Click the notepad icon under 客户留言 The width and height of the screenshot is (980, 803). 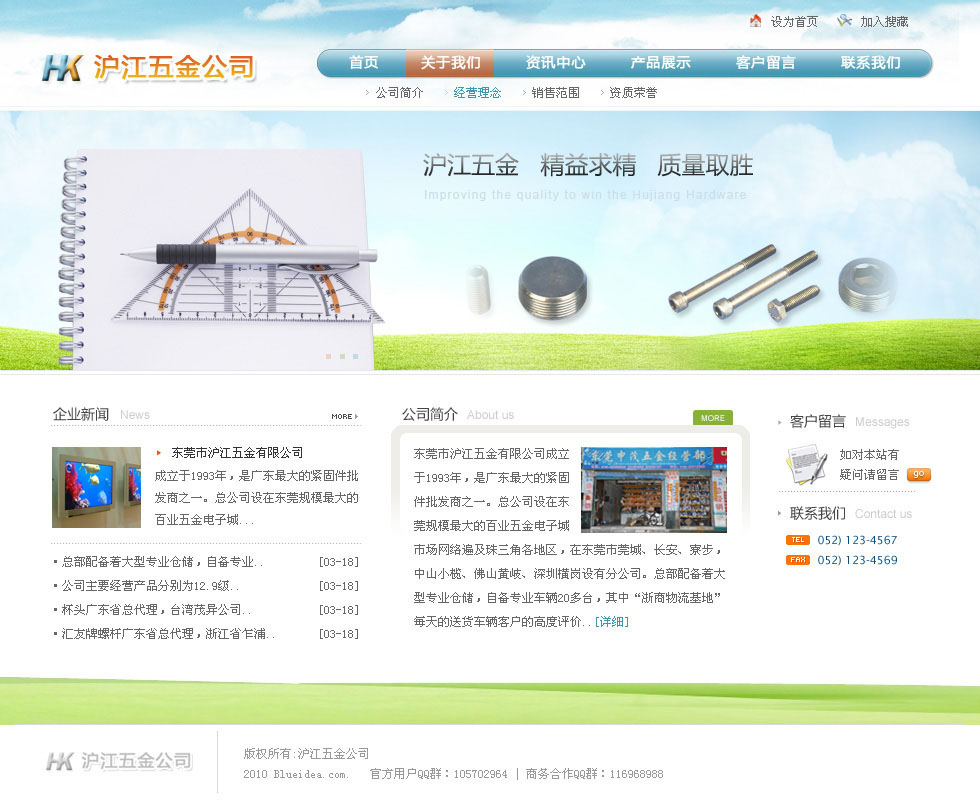[x=806, y=464]
